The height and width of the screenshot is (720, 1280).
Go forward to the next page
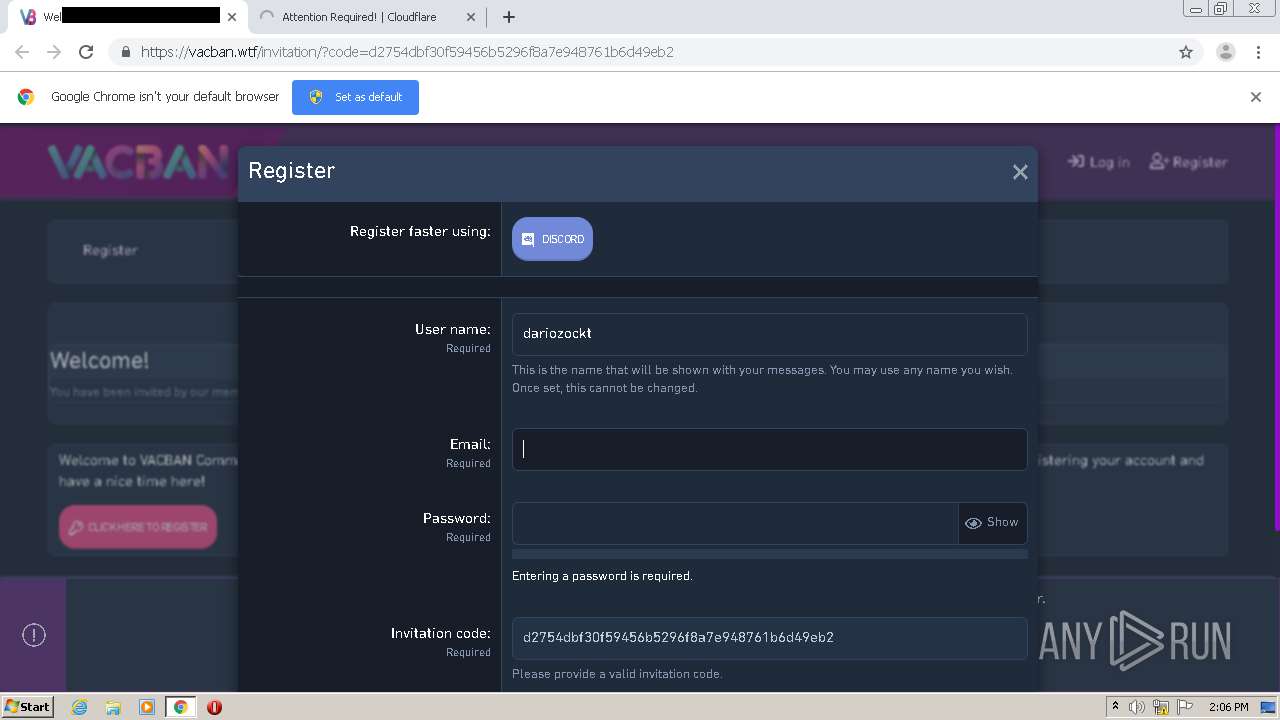click(54, 52)
